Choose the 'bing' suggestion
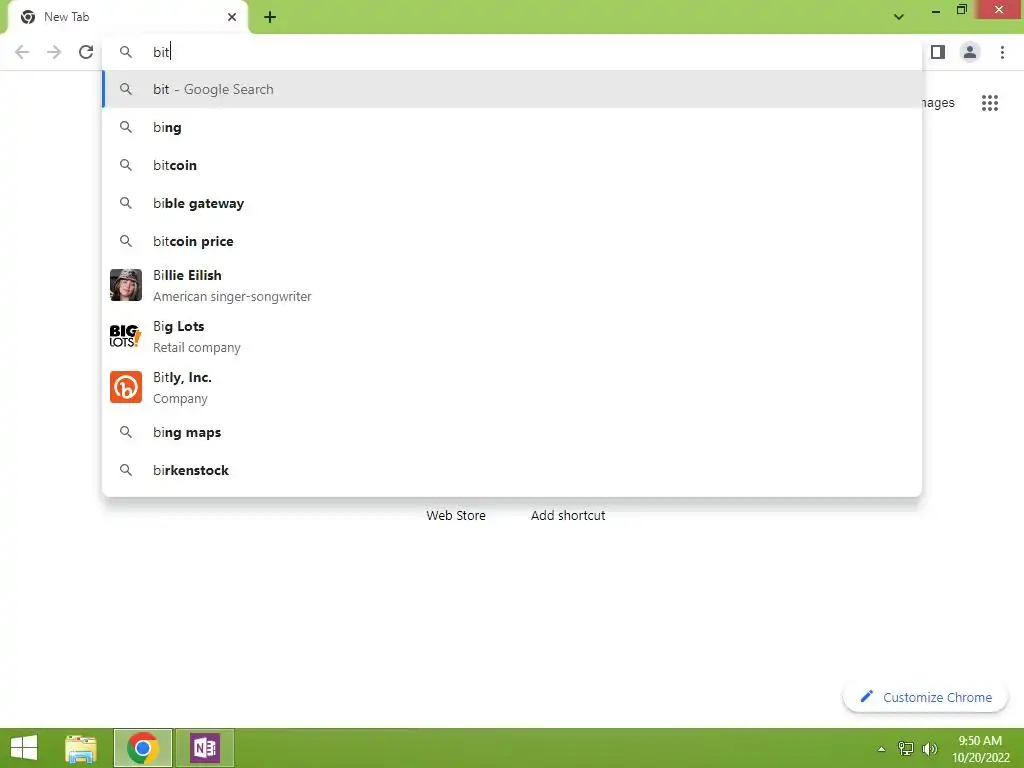 click(x=512, y=127)
